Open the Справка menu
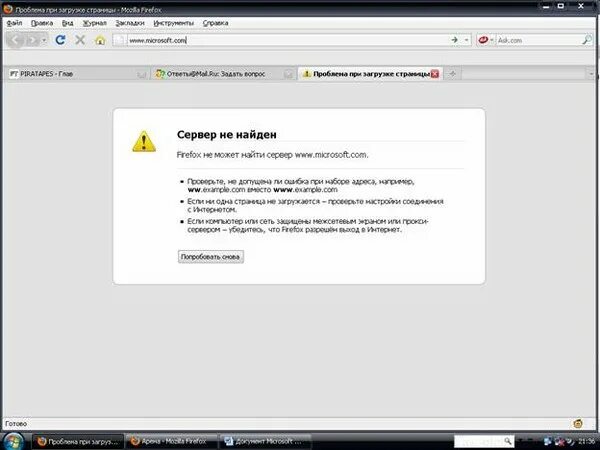Screen dimensions: 600x450 coord(215,23)
